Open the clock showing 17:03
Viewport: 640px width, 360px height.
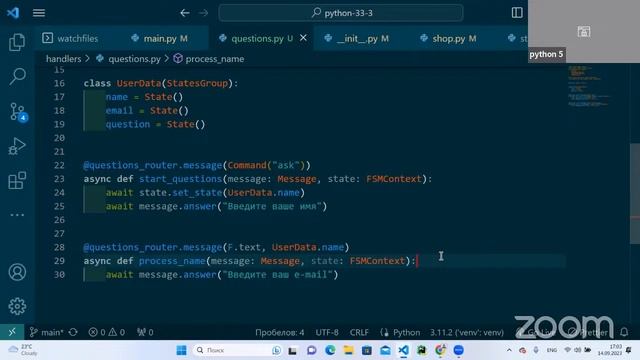pos(609,350)
